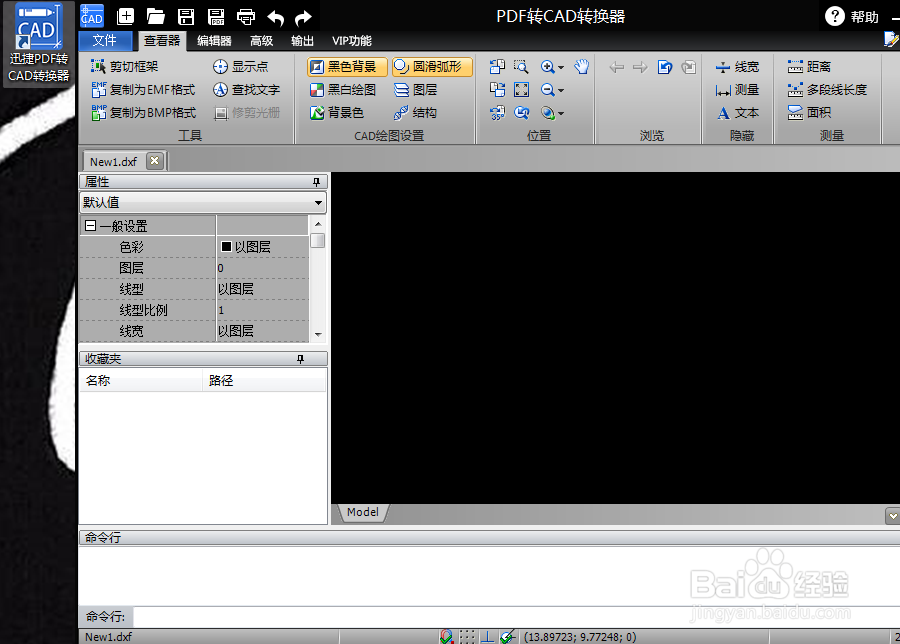Open the 默认值 properties dropdown
The height and width of the screenshot is (644, 900).
click(x=318, y=203)
